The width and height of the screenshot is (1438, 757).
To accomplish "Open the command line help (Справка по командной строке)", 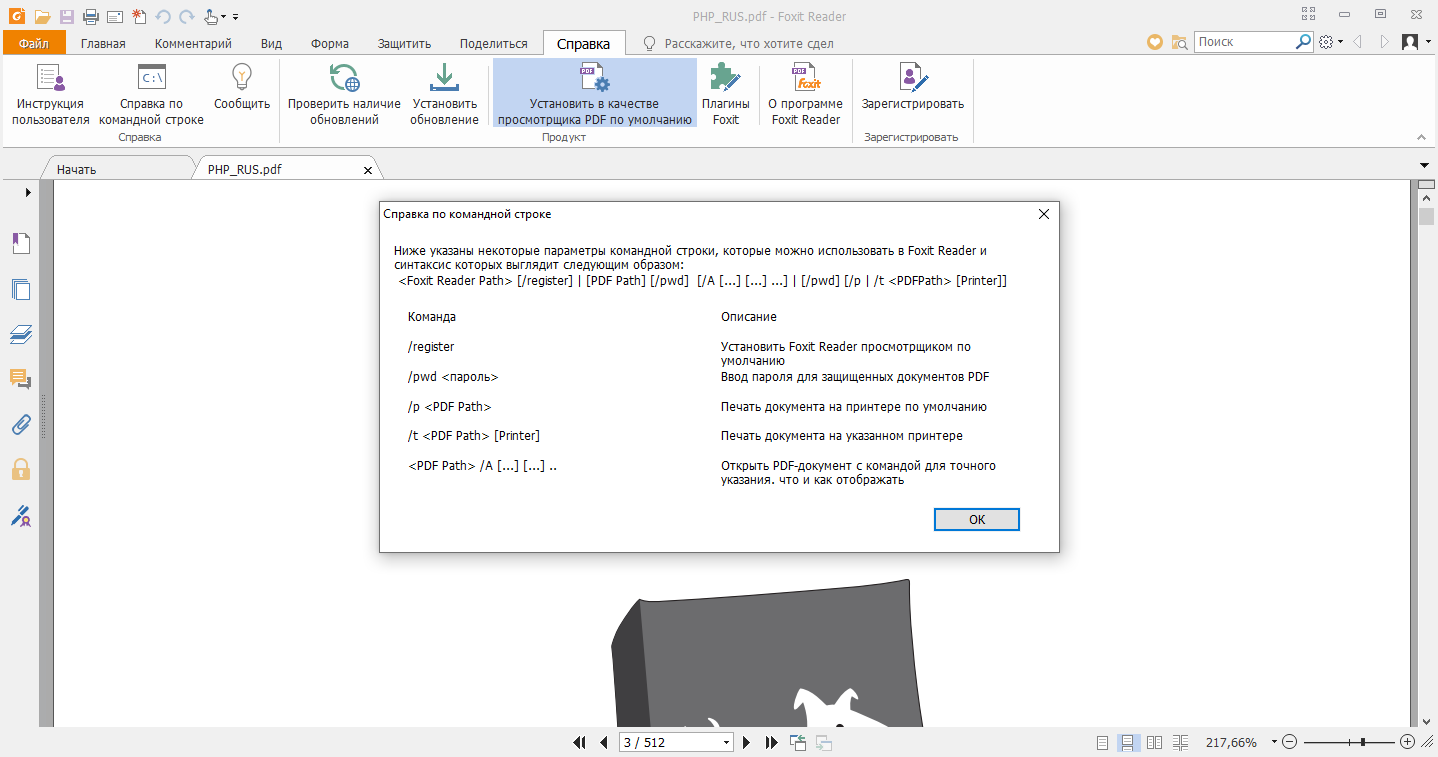I will (x=151, y=95).
